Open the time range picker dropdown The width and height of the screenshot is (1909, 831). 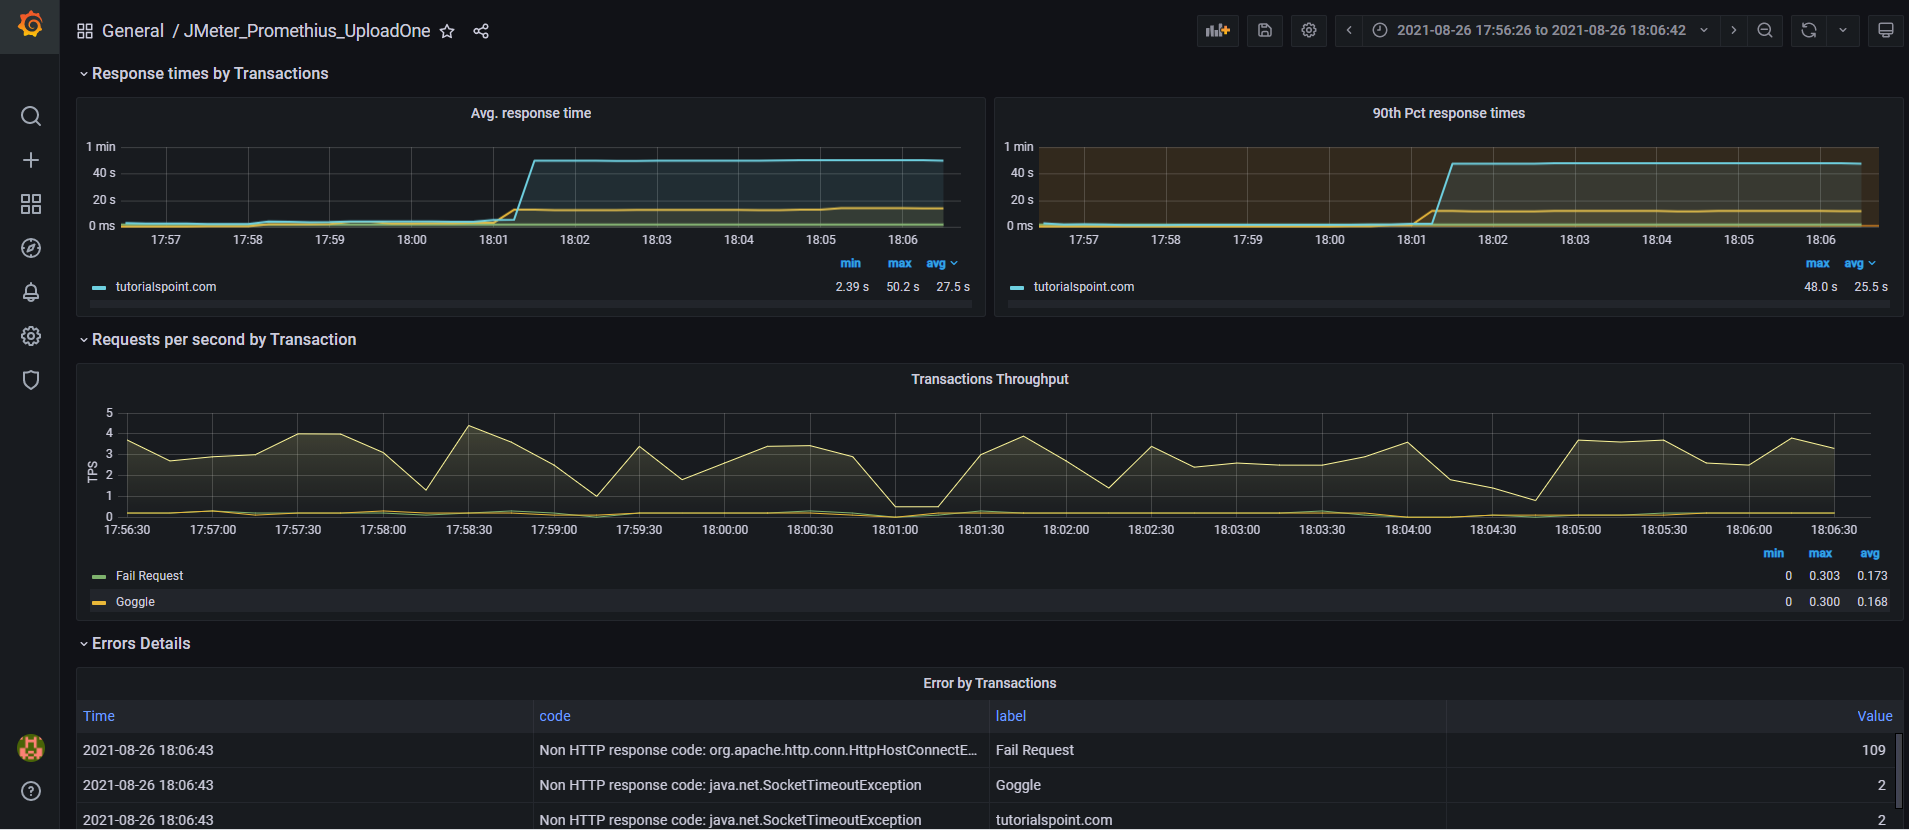click(1540, 31)
